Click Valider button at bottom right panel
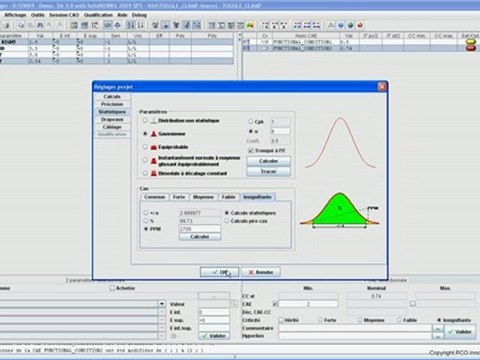This screenshot has height=360, width=480. point(460,332)
